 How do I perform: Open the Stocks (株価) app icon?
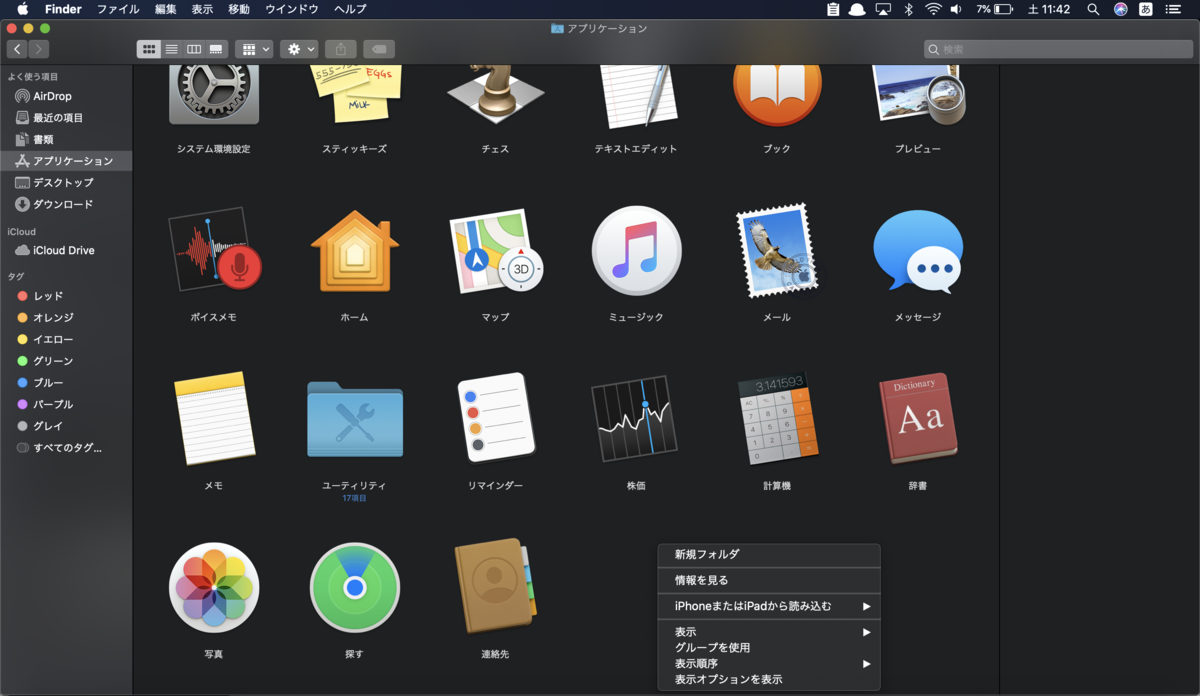(636, 418)
